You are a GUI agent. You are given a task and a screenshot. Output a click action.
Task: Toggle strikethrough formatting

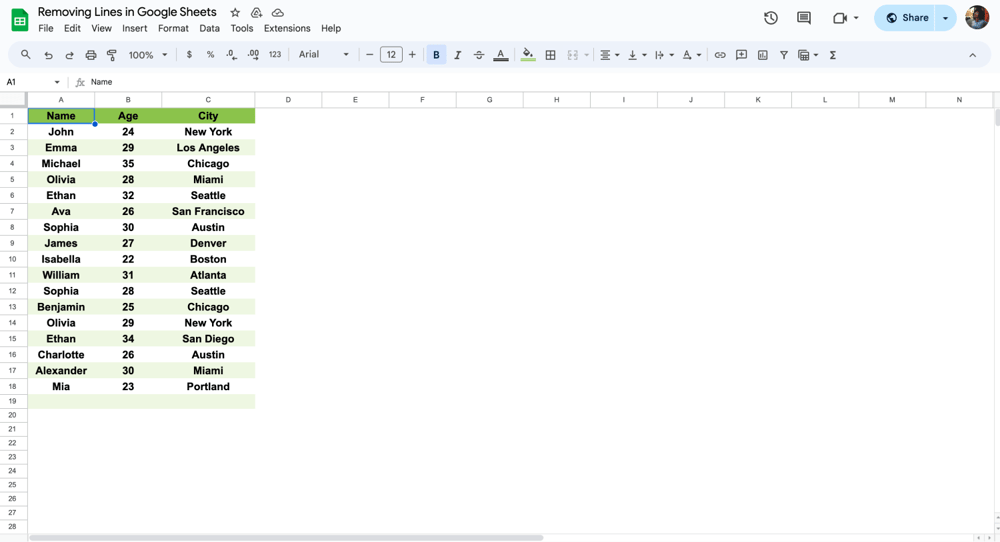(x=479, y=55)
